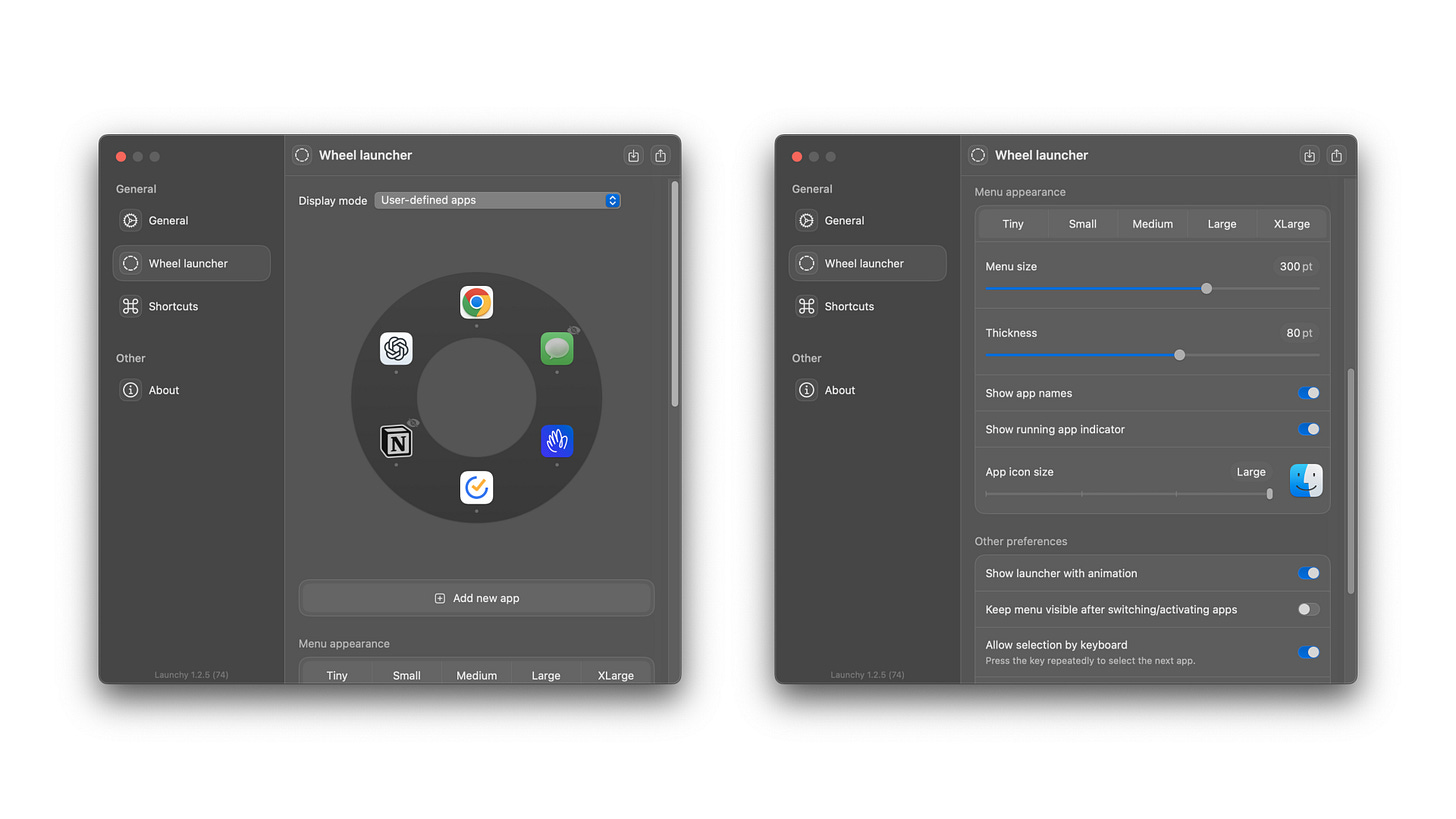1456x819 pixels.
Task: Click the 300 pt menu size field
Action: (x=1297, y=267)
